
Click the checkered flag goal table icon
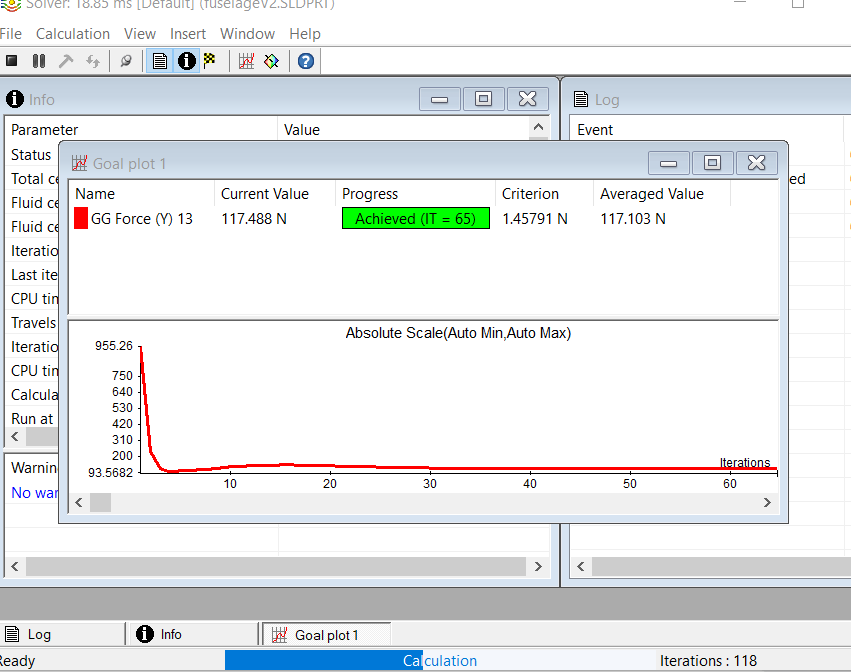209,61
